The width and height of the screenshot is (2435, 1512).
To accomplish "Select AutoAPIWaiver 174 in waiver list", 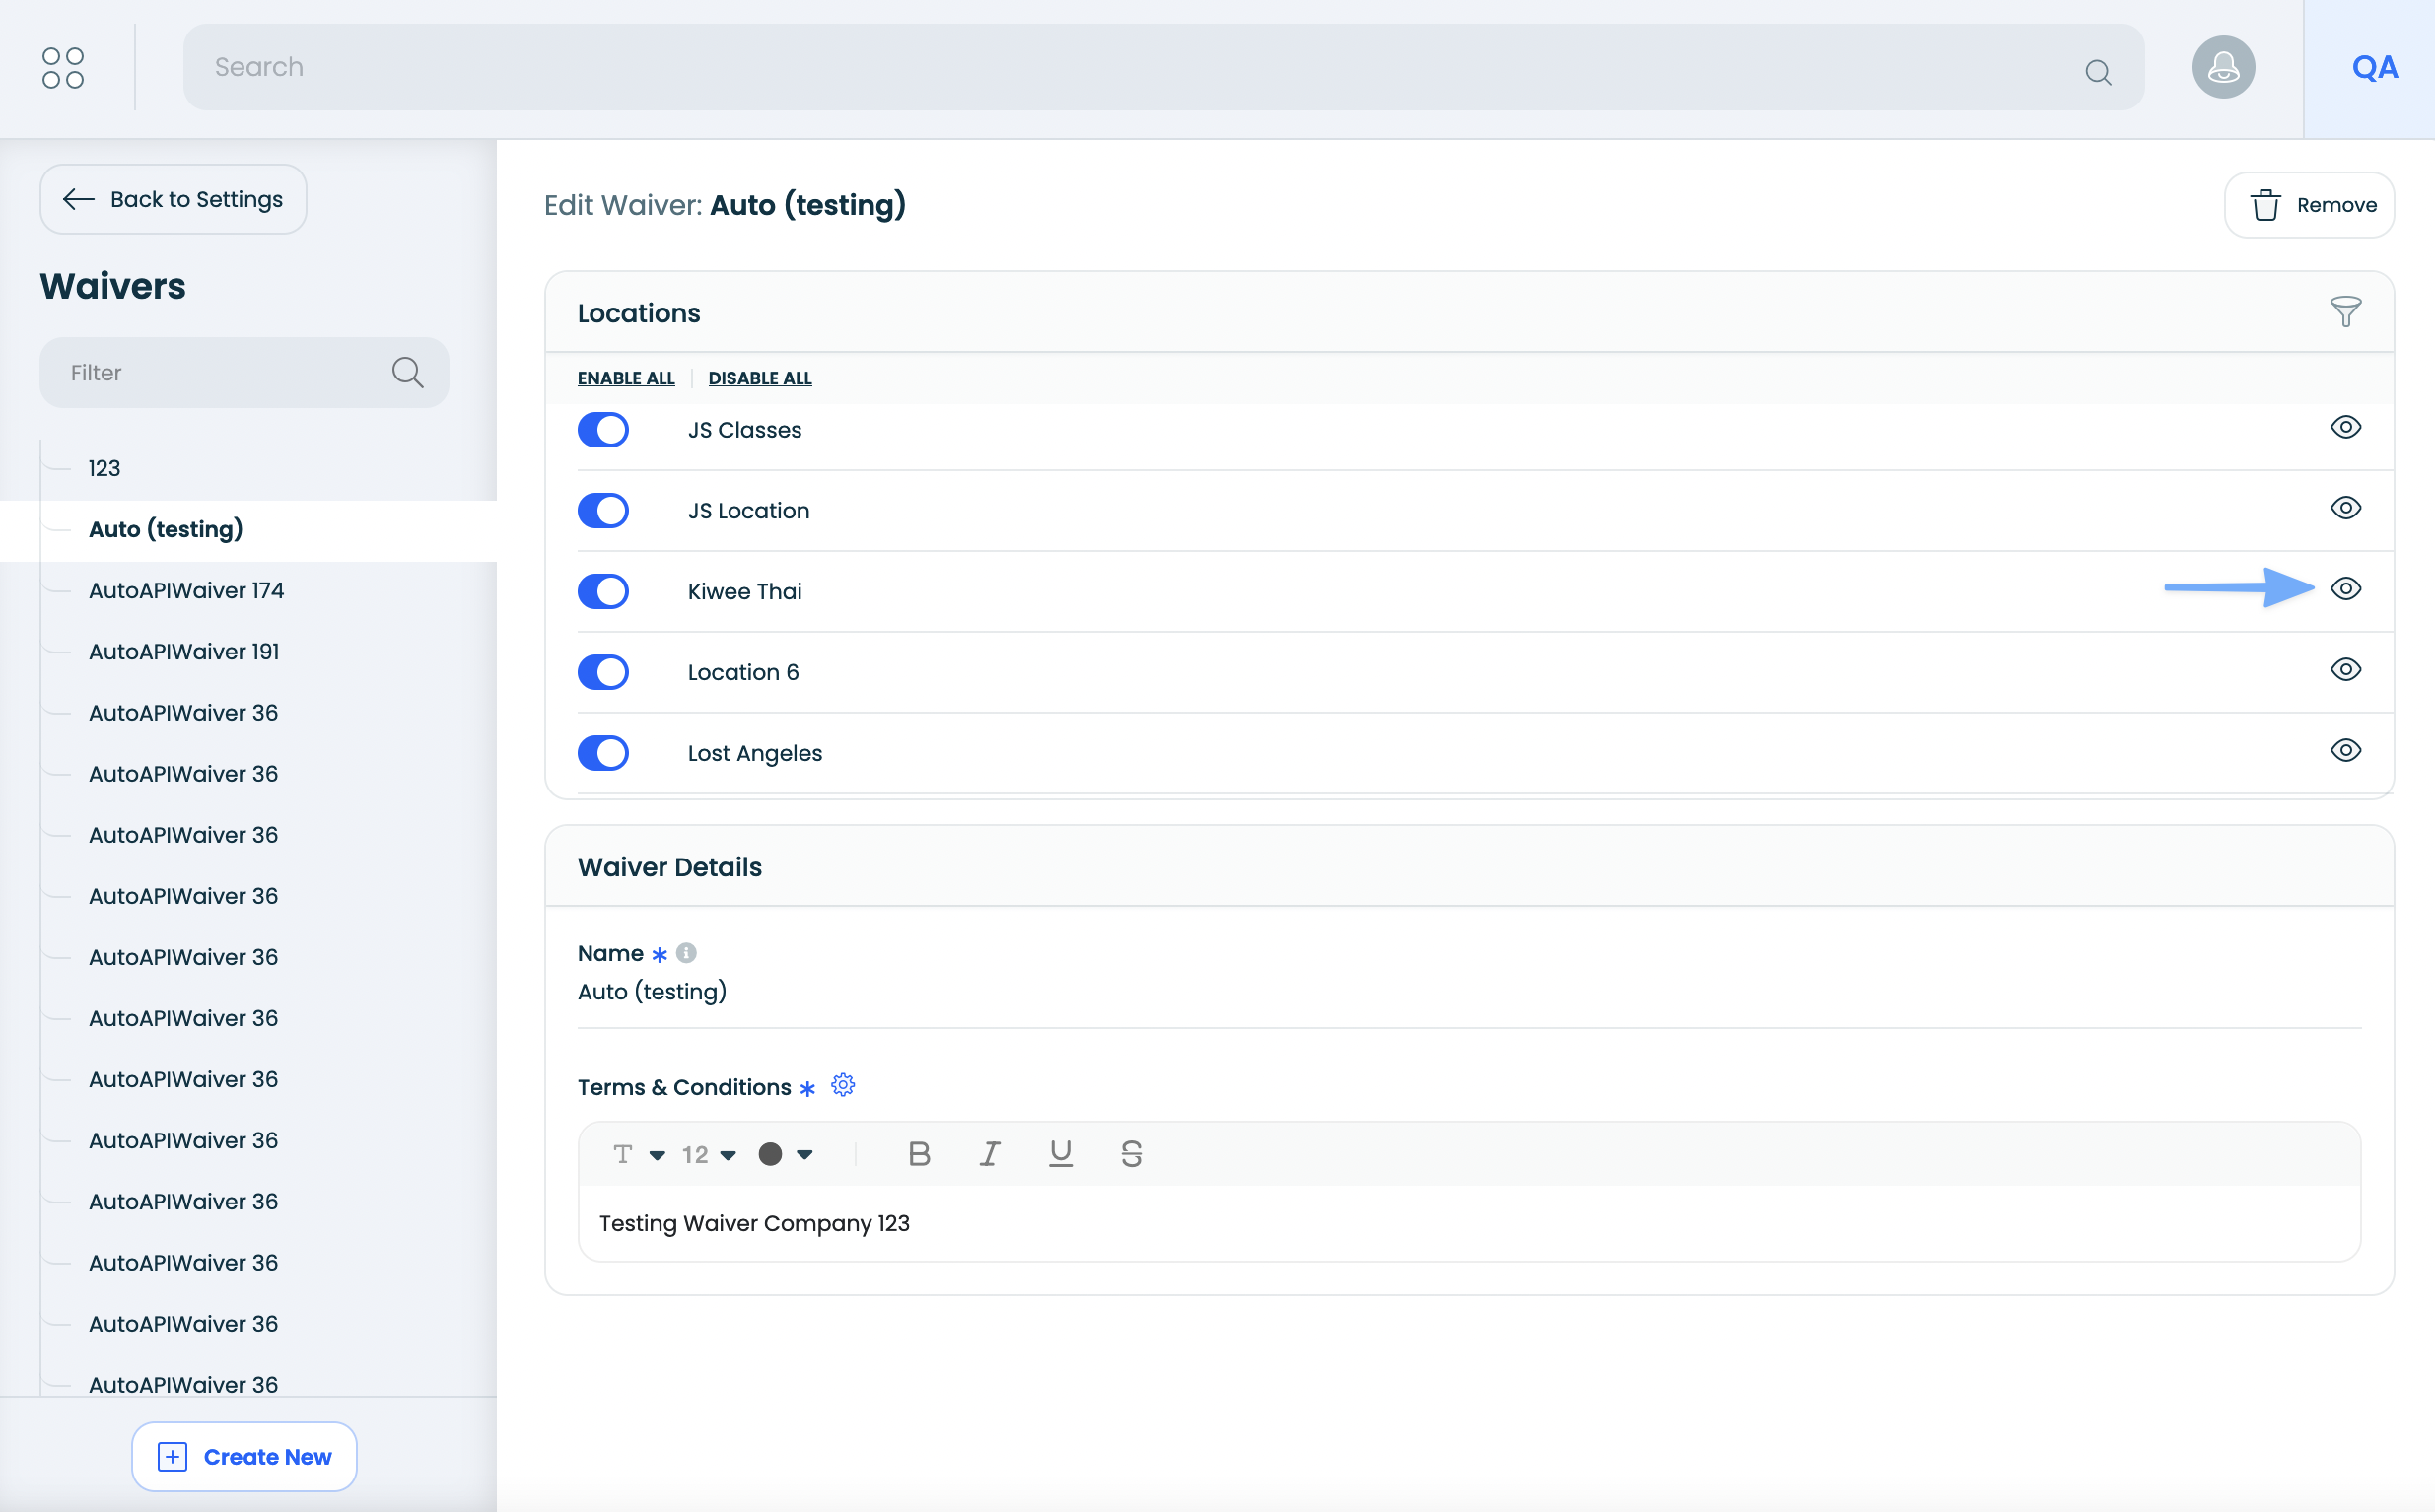I will coord(186,590).
